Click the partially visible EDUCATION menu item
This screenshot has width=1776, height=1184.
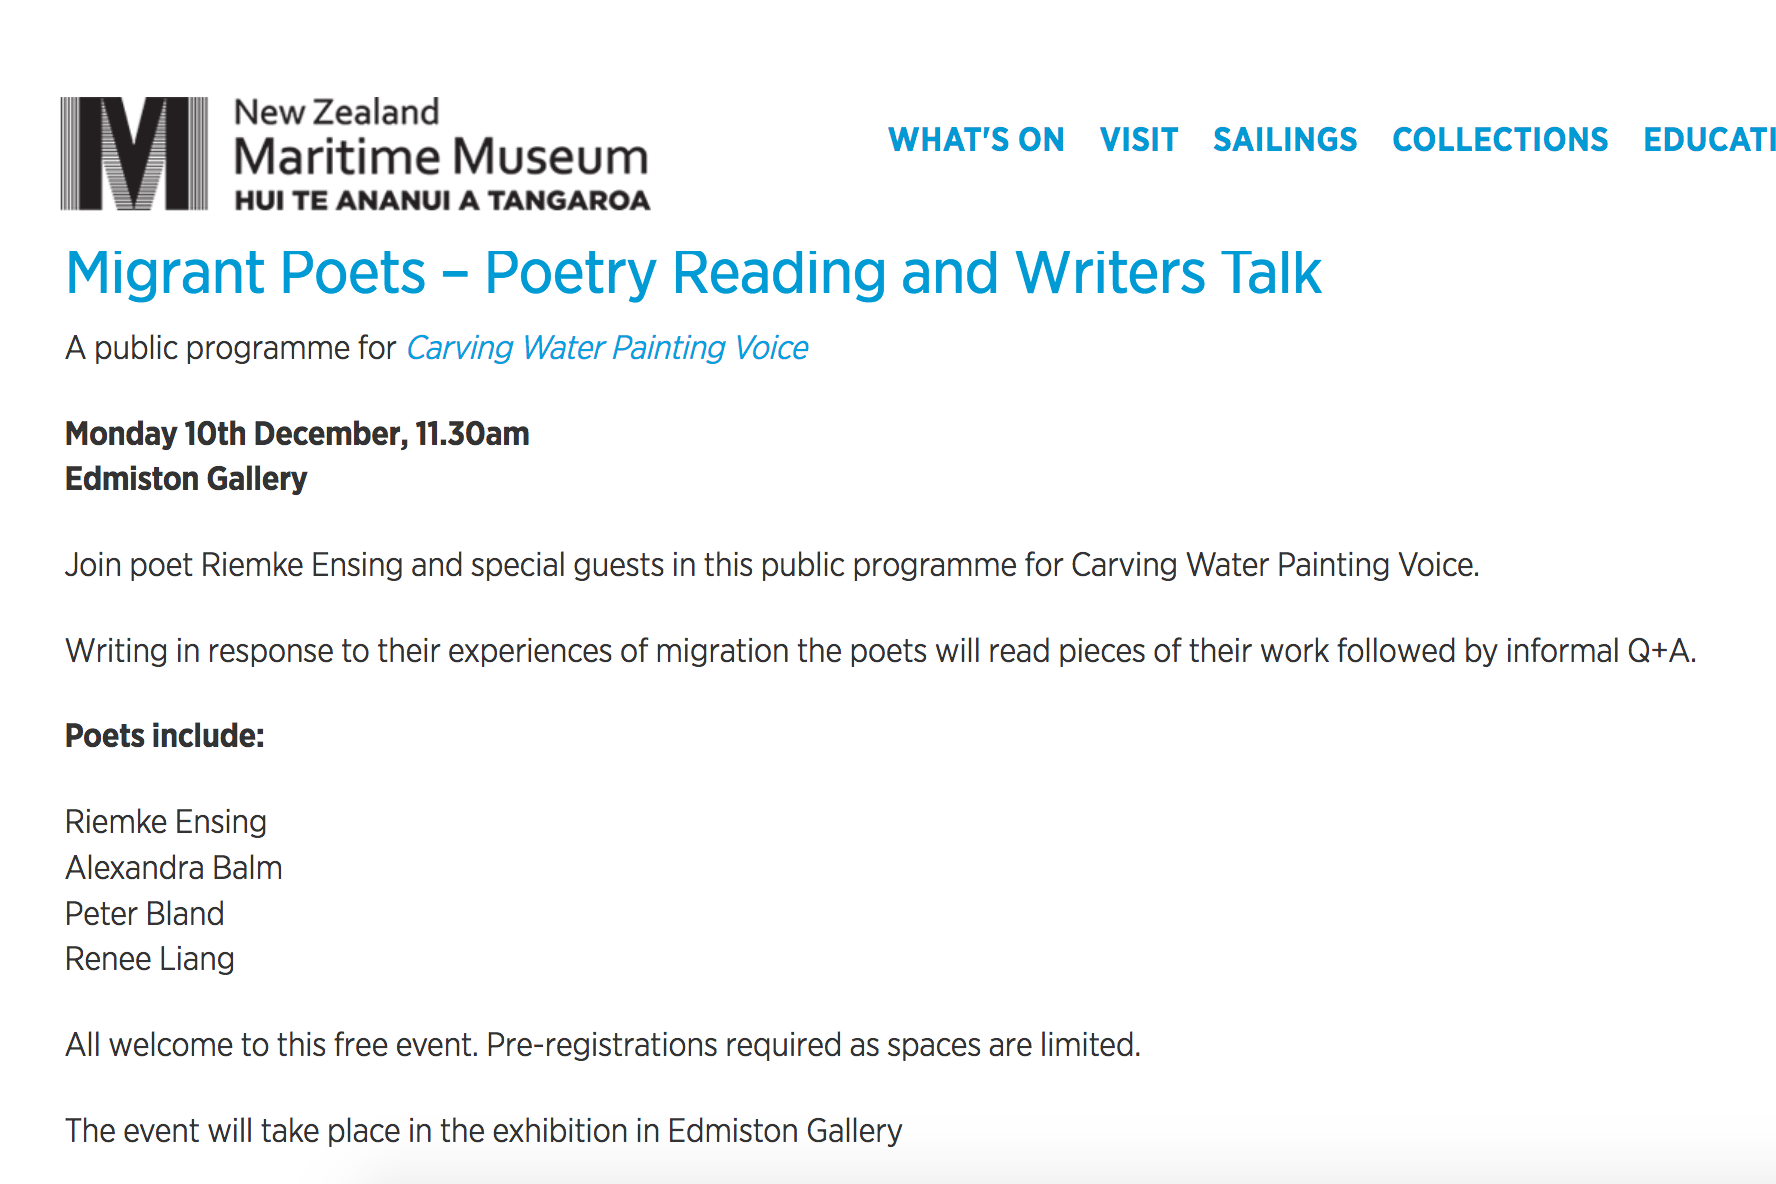(x=1709, y=140)
